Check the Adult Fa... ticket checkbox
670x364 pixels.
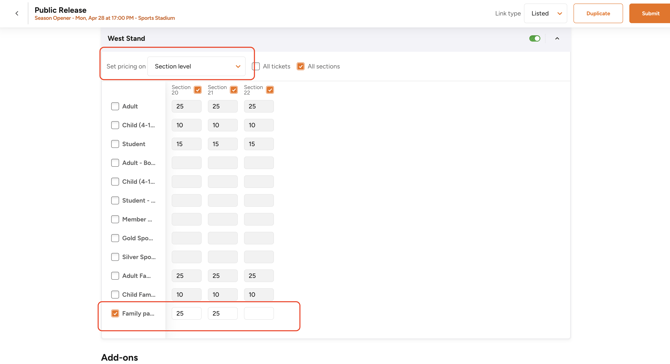point(115,276)
